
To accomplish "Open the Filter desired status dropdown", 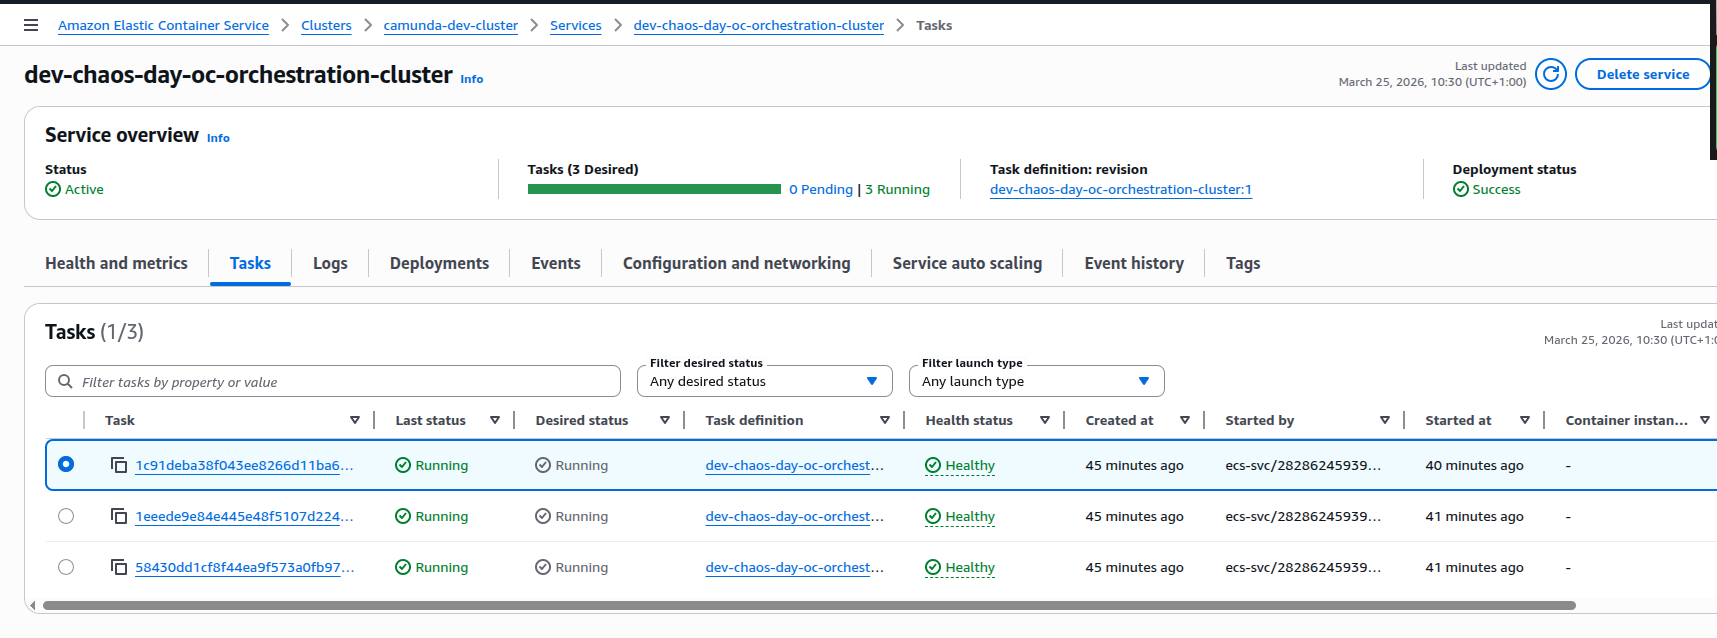I will click(x=764, y=381).
